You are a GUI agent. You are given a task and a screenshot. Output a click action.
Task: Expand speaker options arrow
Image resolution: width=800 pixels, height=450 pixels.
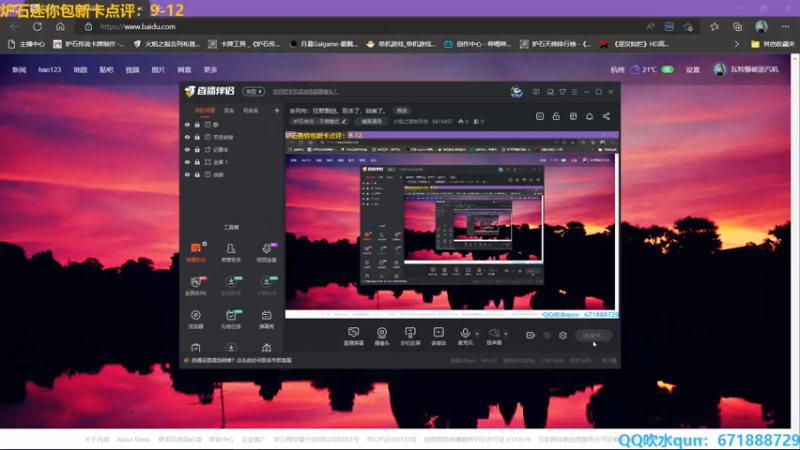(506, 334)
